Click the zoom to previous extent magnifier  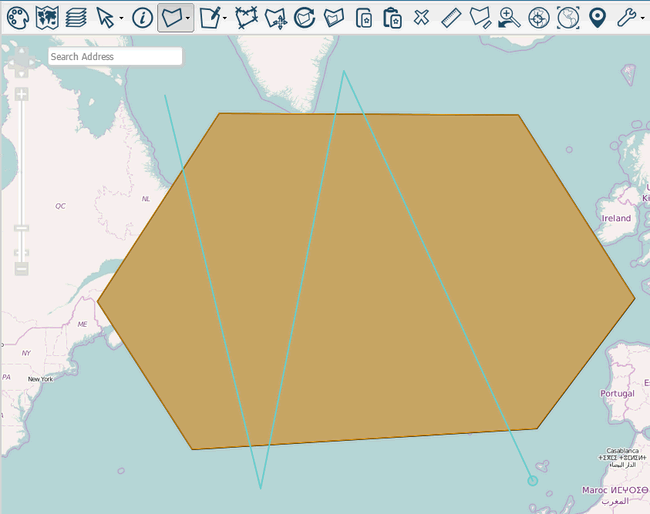coord(509,17)
